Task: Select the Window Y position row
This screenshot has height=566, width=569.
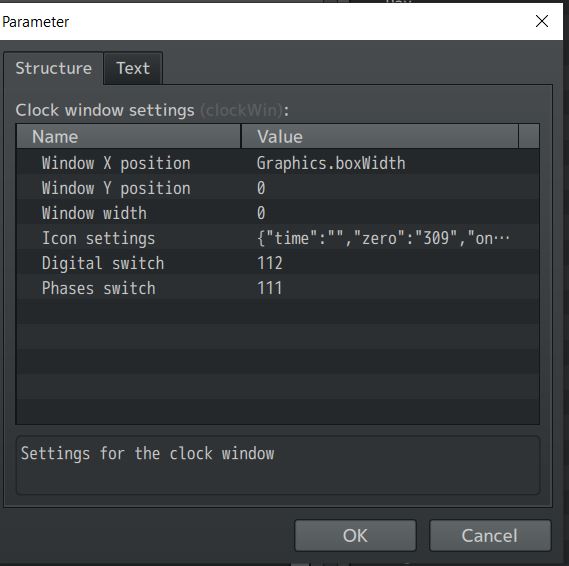Action: [278, 188]
